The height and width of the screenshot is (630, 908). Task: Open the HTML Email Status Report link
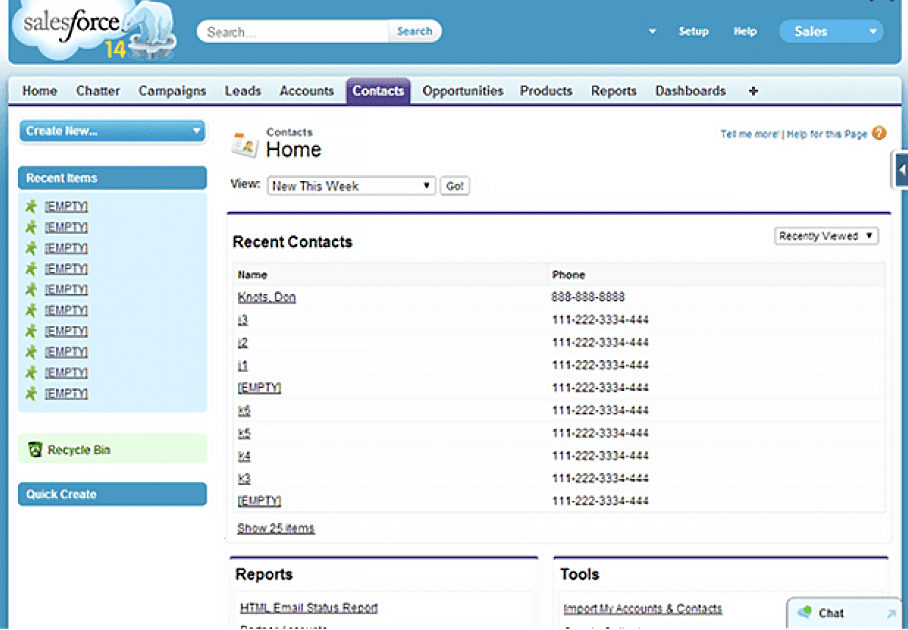pos(309,607)
